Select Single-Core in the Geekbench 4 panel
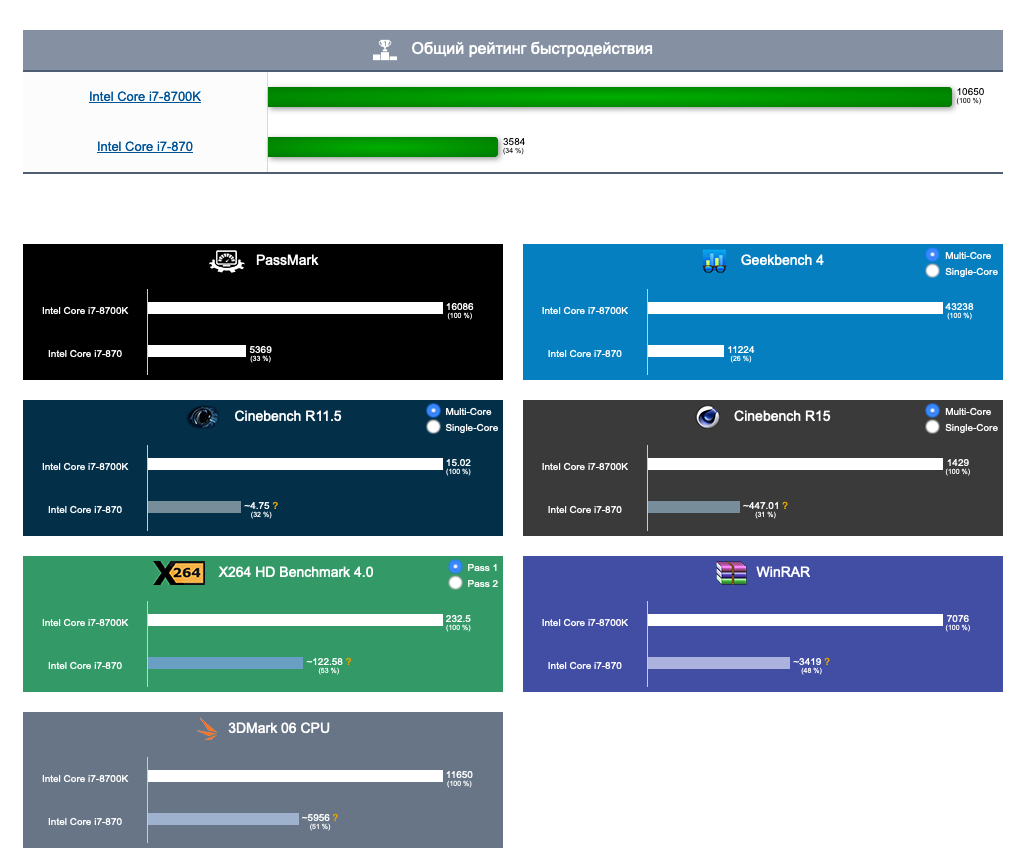 point(933,271)
